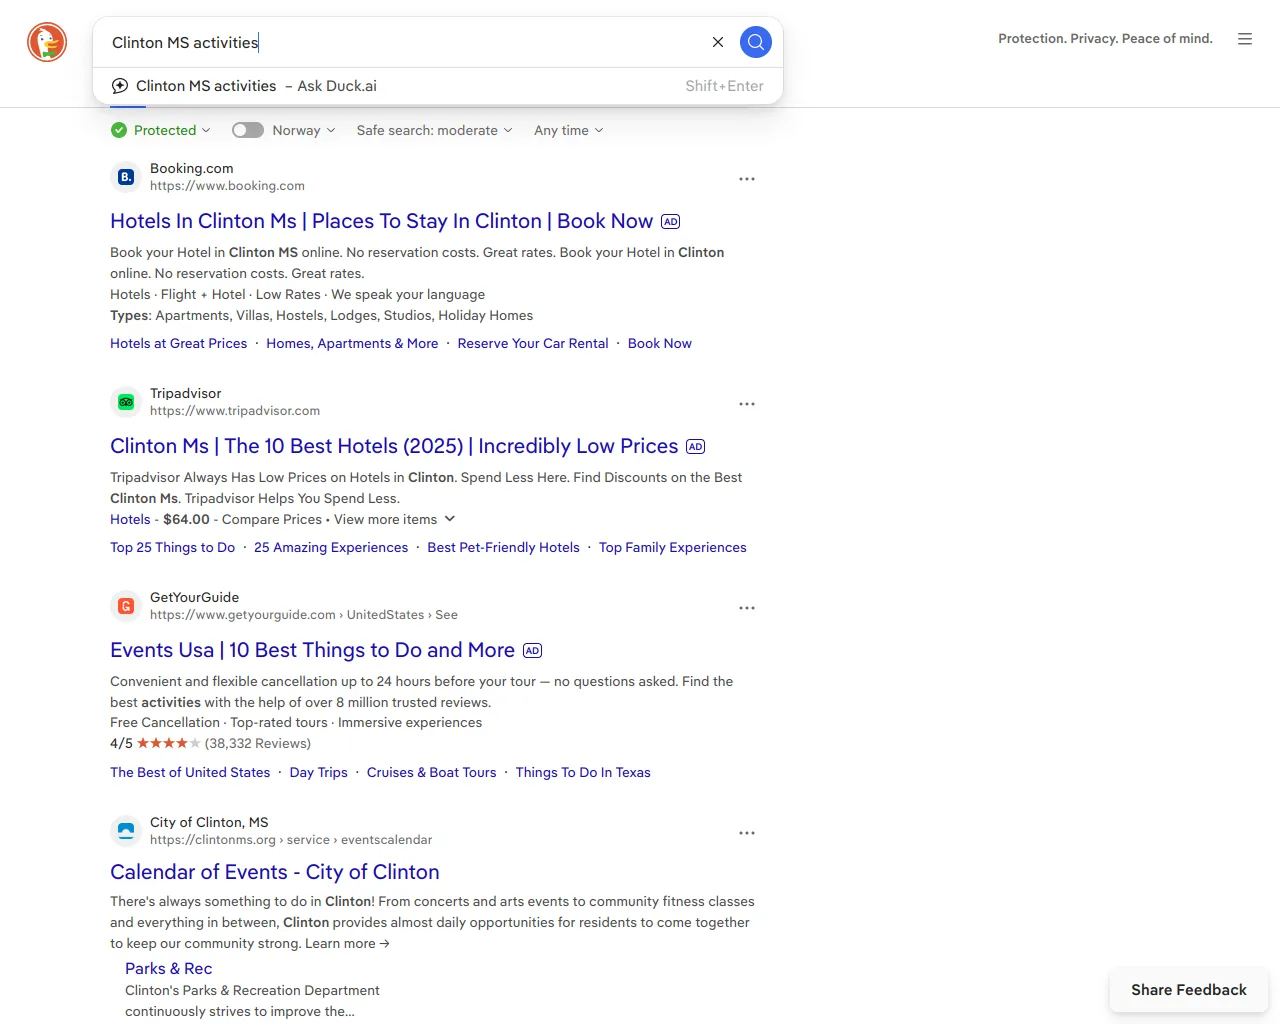Open three-dot options for GetYourGuide result
The image size is (1280, 1024).
click(x=746, y=608)
